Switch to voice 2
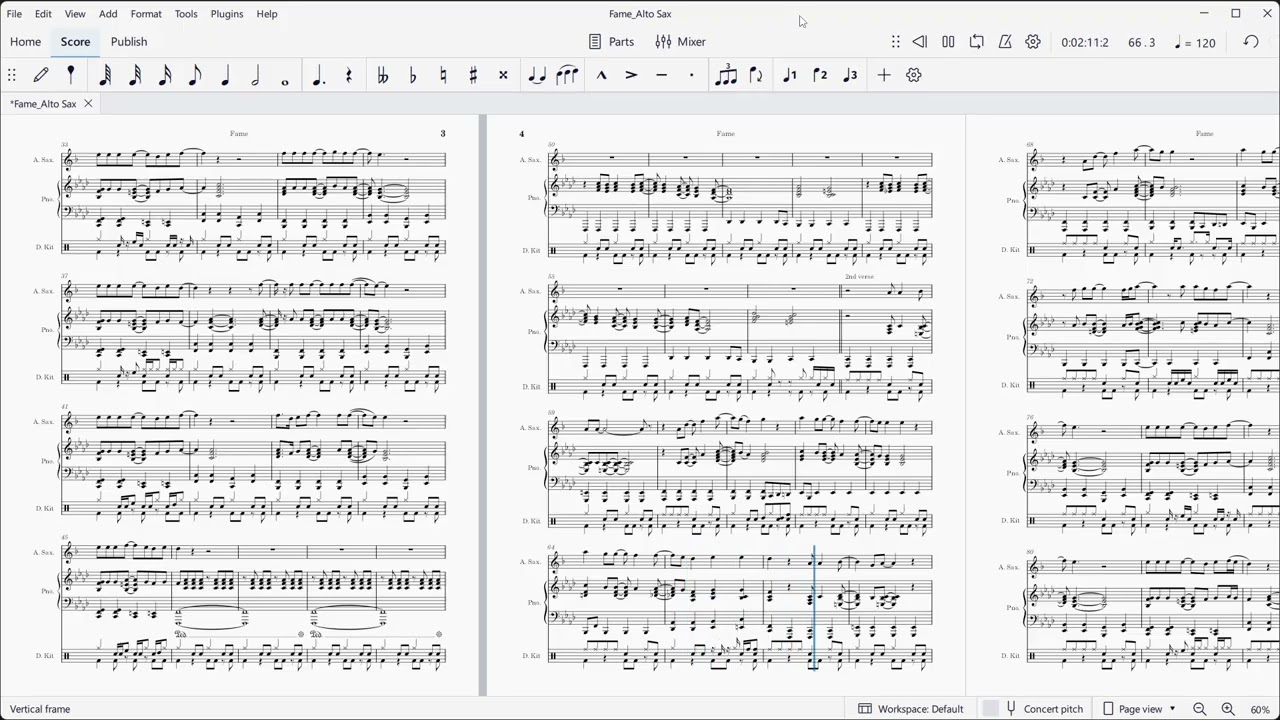This screenshot has height=720, width=1280. [x=820, y=75]
